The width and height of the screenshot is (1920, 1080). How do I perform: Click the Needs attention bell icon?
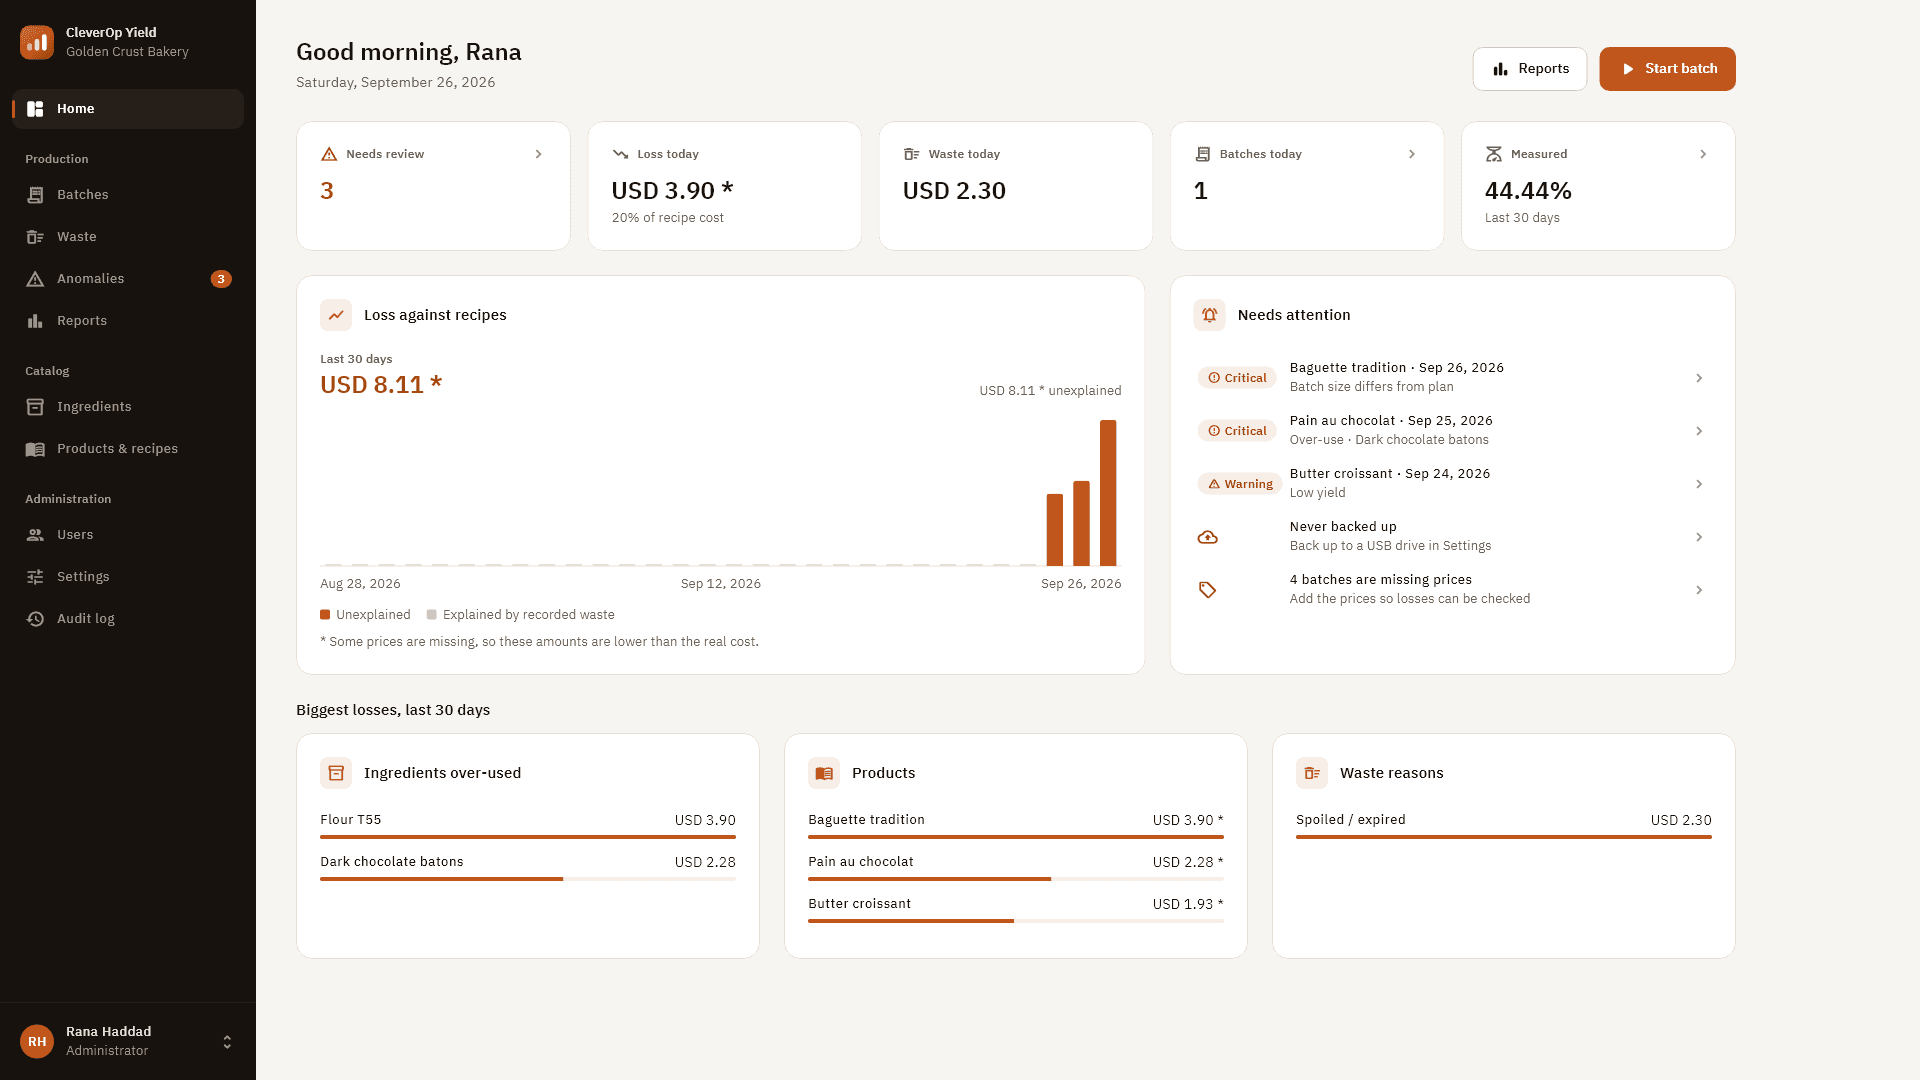(x=1210, y=315)
